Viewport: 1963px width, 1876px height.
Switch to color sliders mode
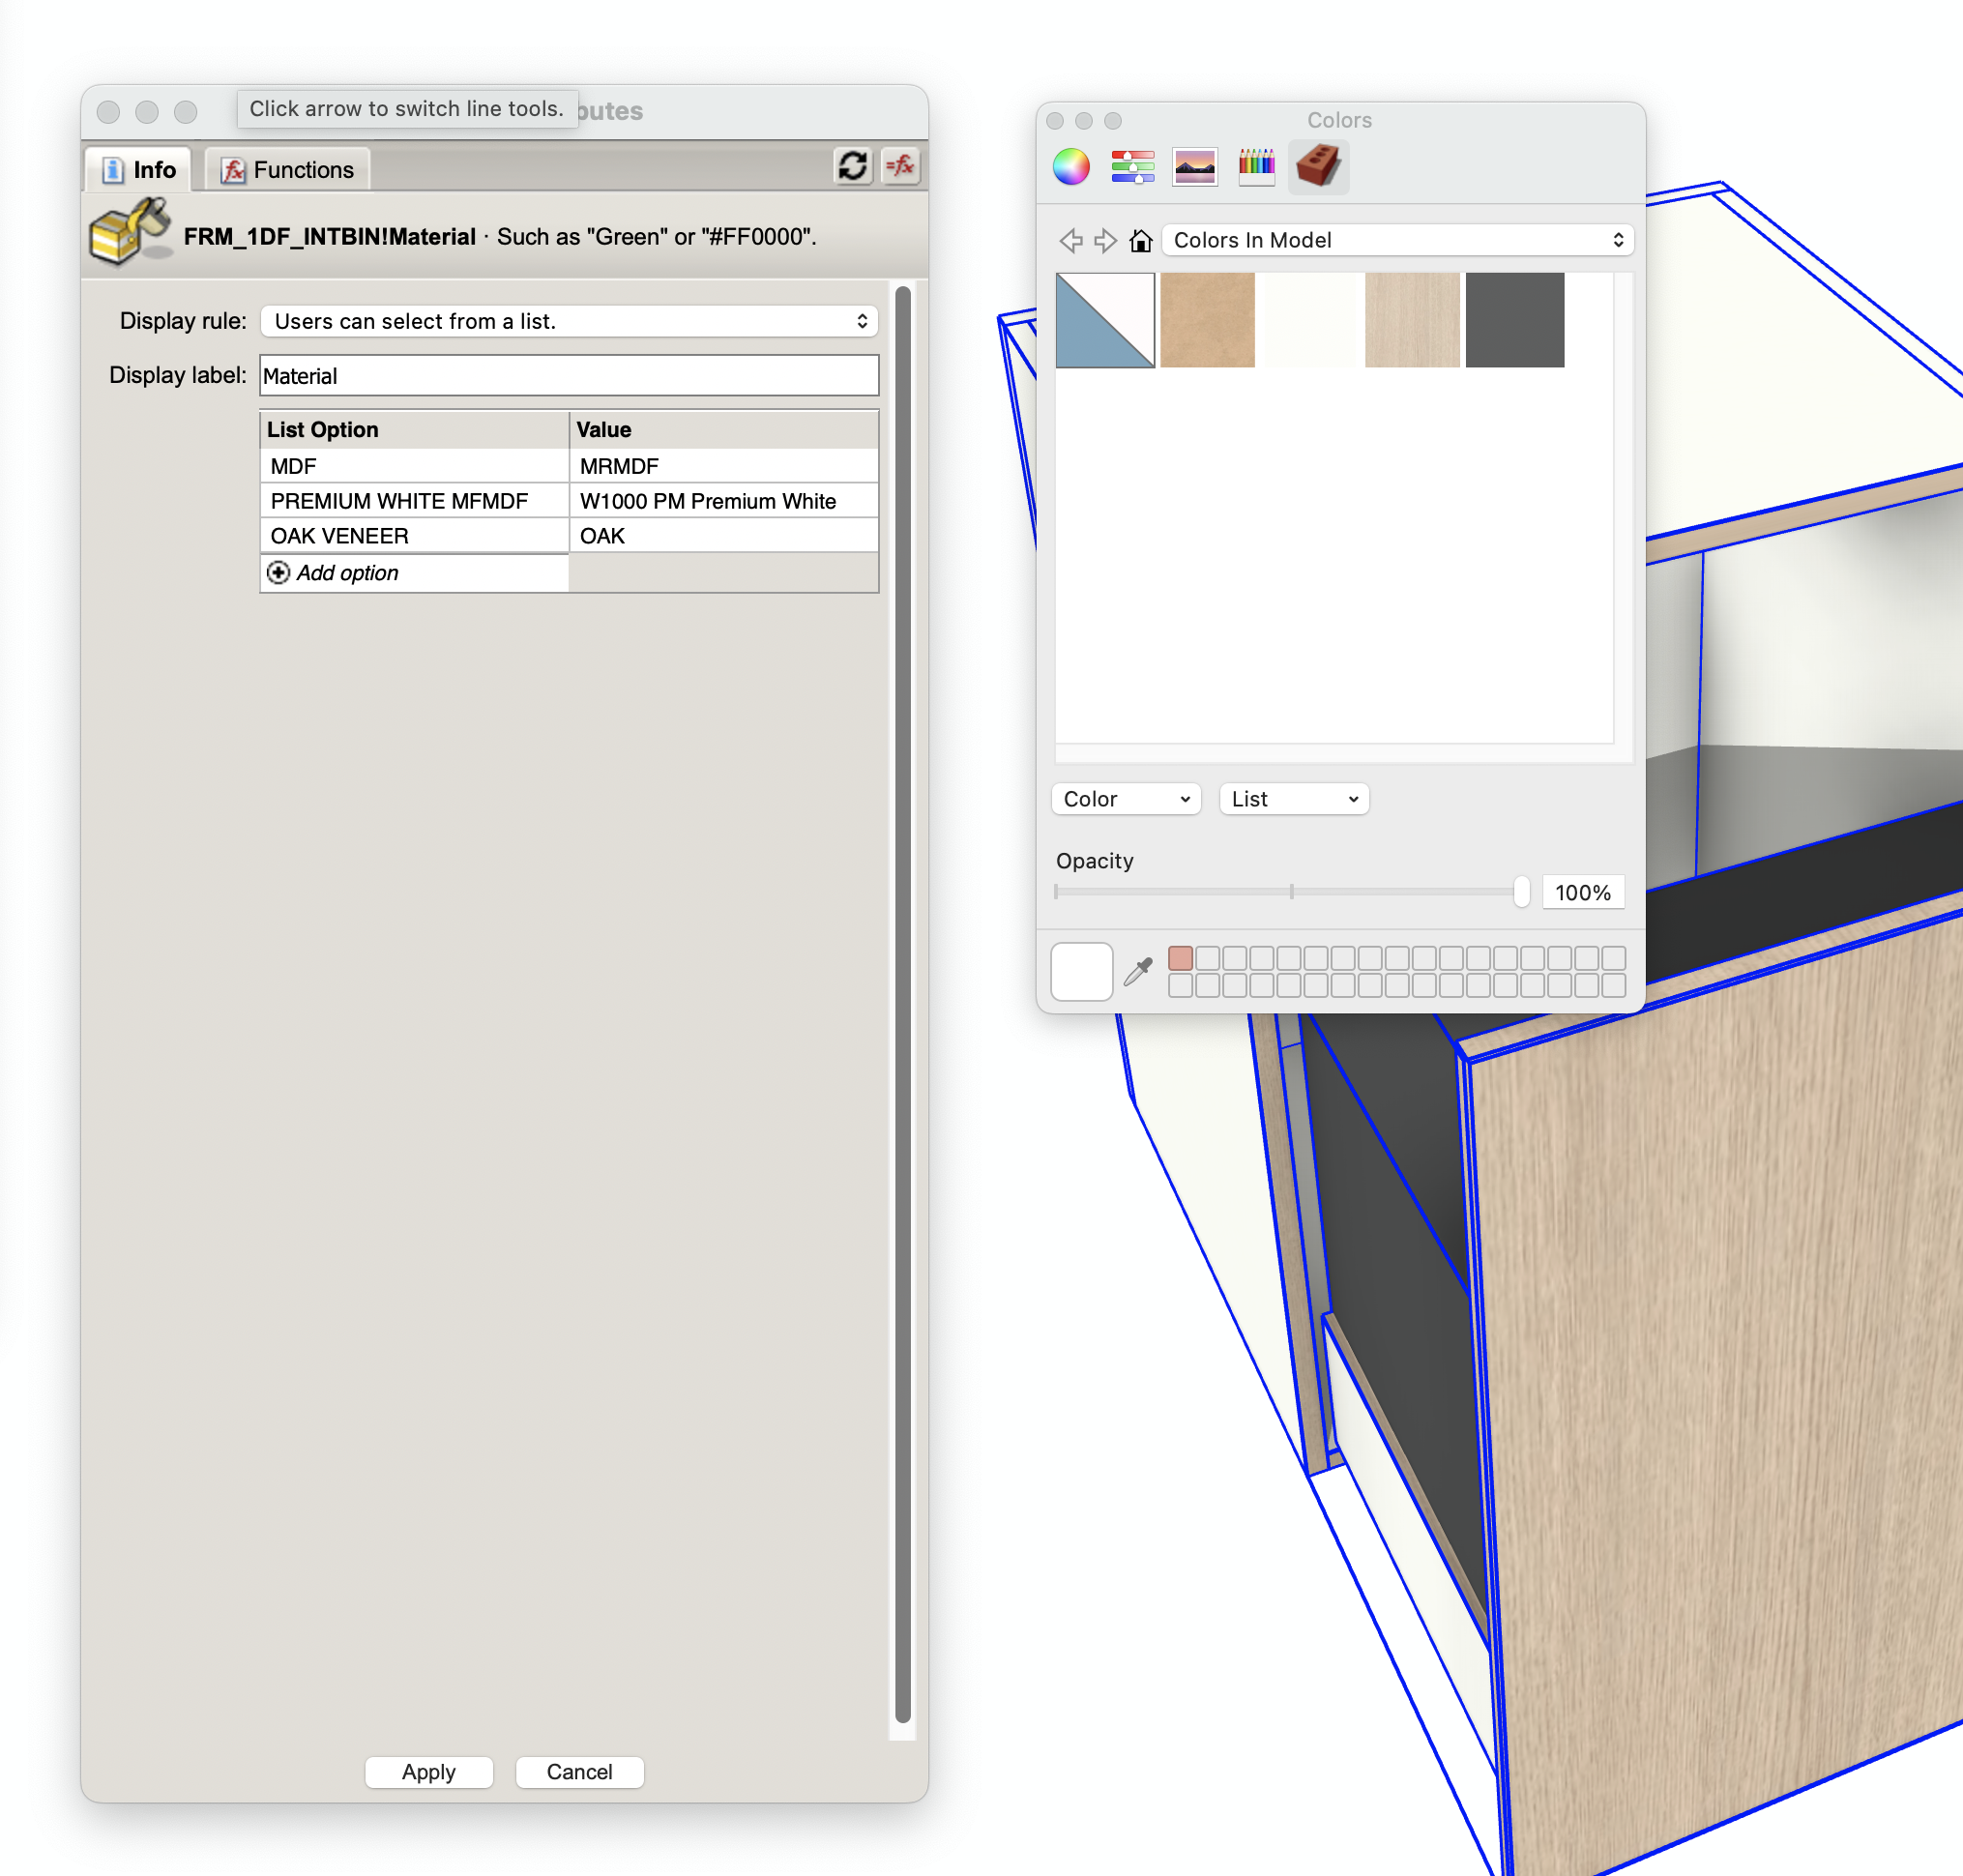1132,167
